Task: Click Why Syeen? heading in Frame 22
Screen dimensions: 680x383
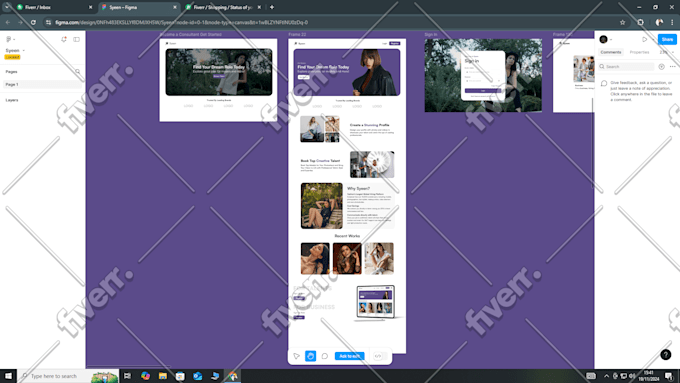Action: (x=358, y=189)
